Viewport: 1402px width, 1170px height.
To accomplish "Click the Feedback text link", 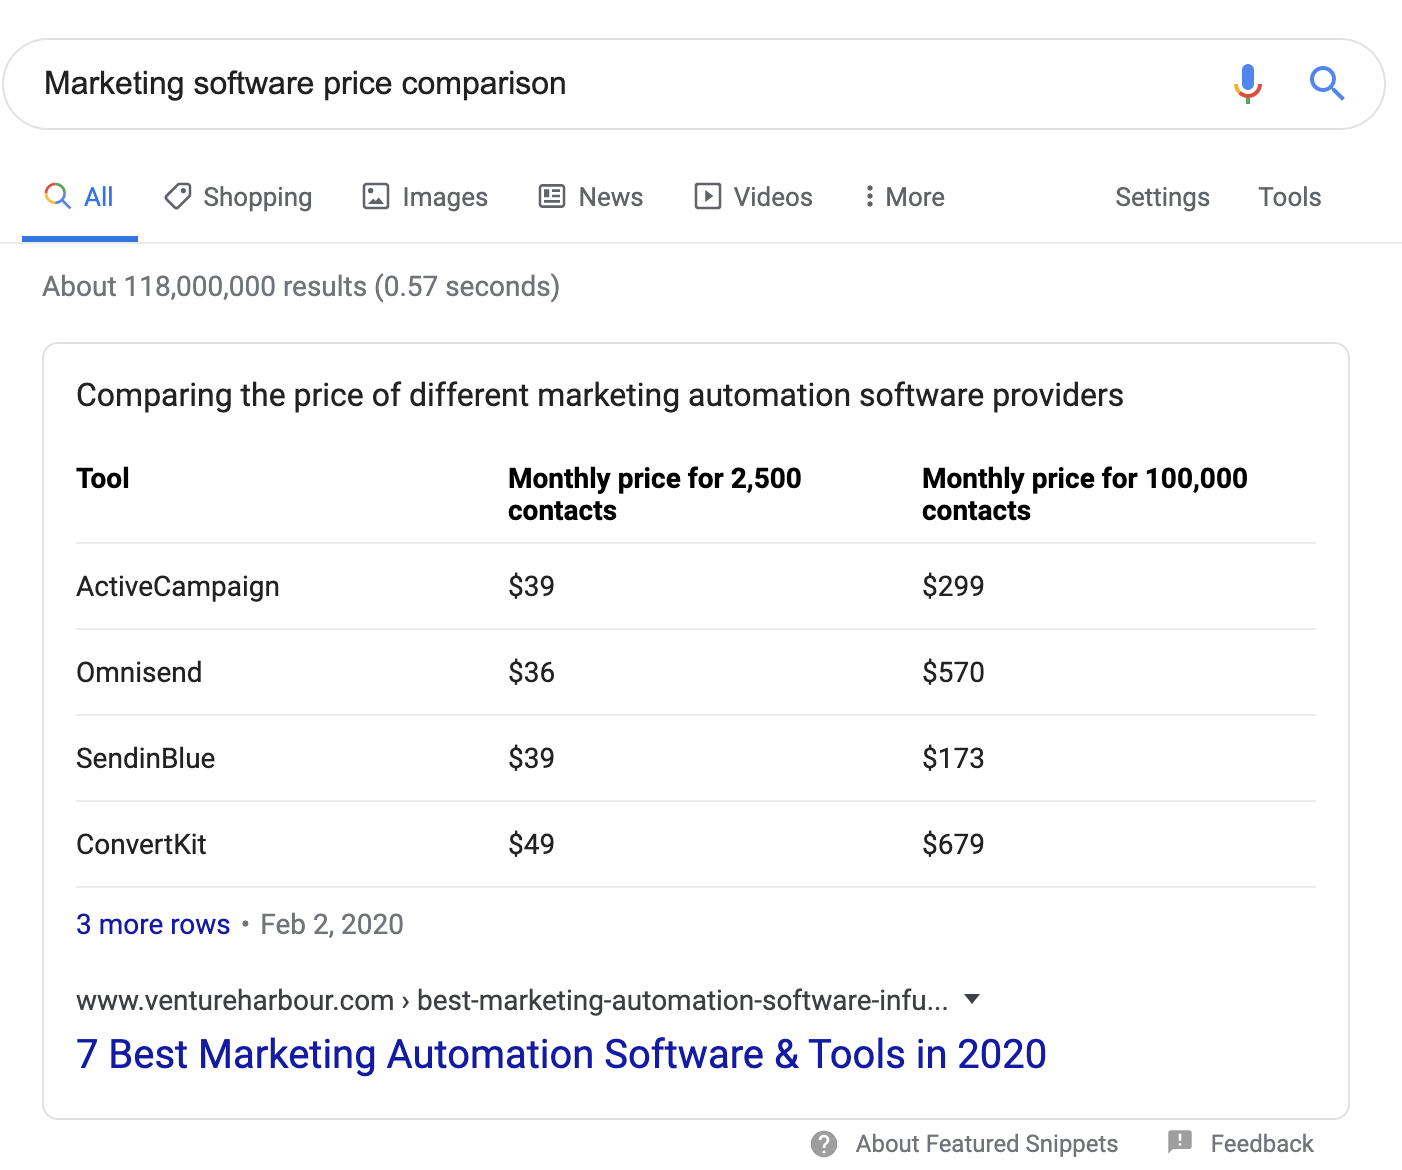I will point(1261,1144).
